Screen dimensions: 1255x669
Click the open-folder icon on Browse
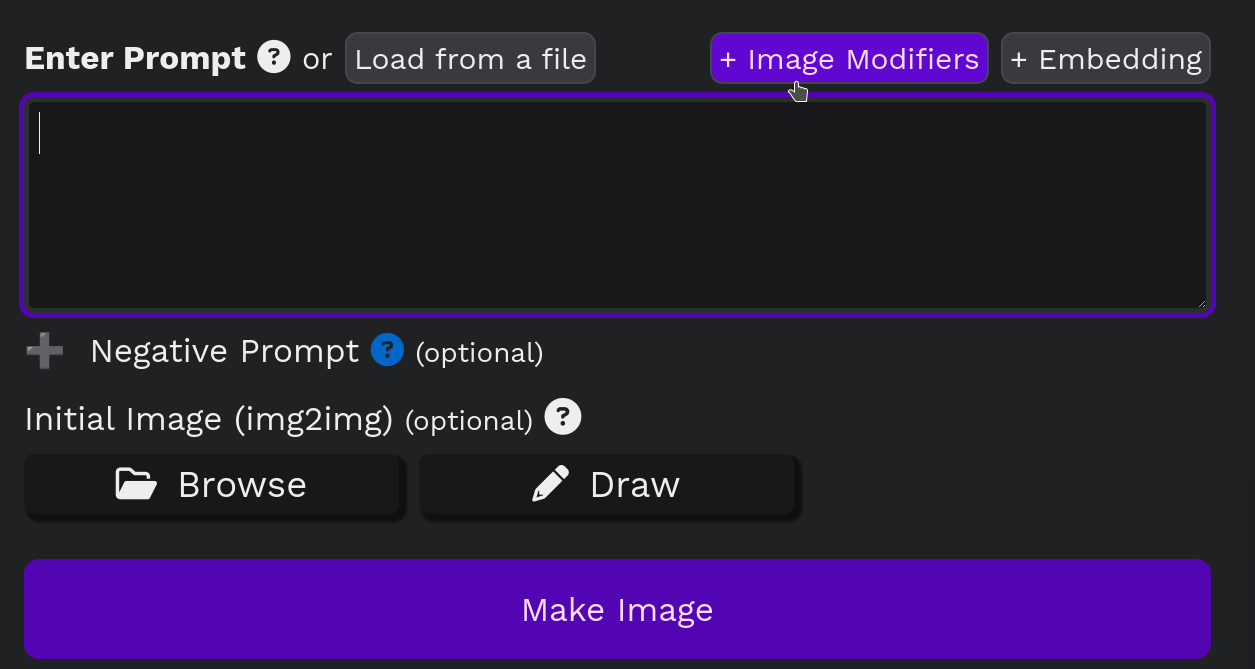click(137, 484)
